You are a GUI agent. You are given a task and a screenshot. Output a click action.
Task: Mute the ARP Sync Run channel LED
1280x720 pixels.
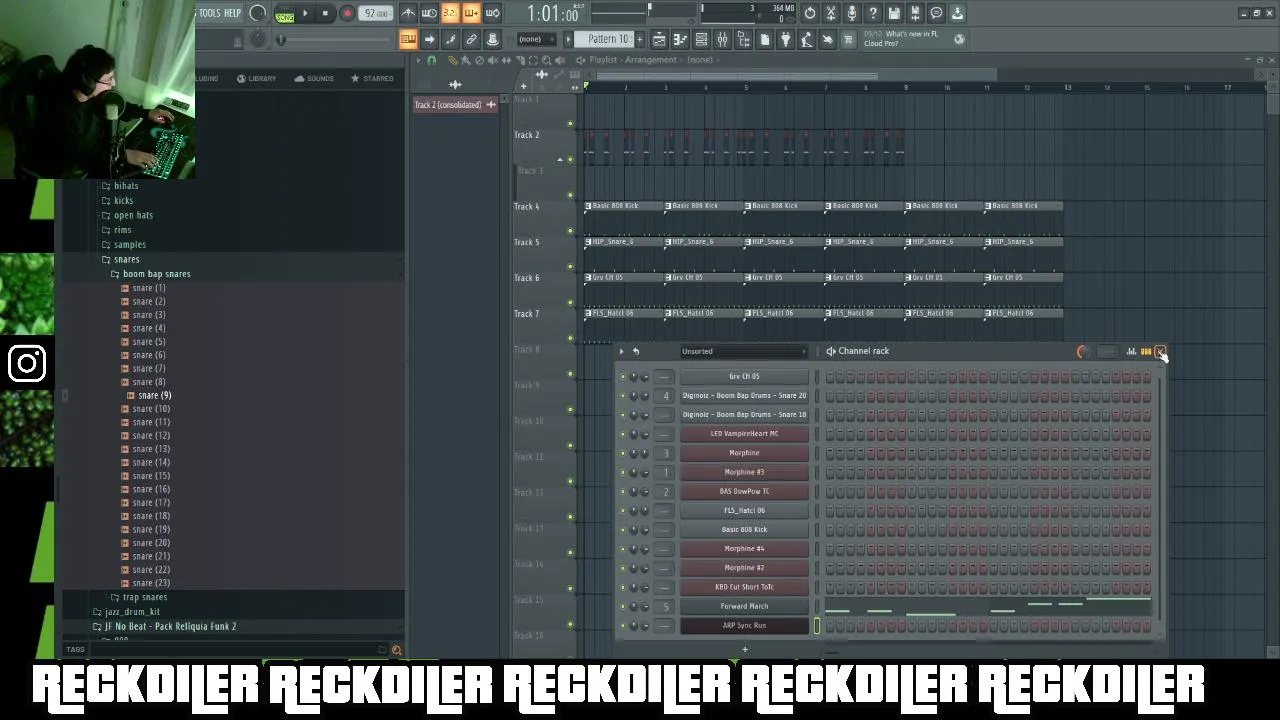(622, 626)
